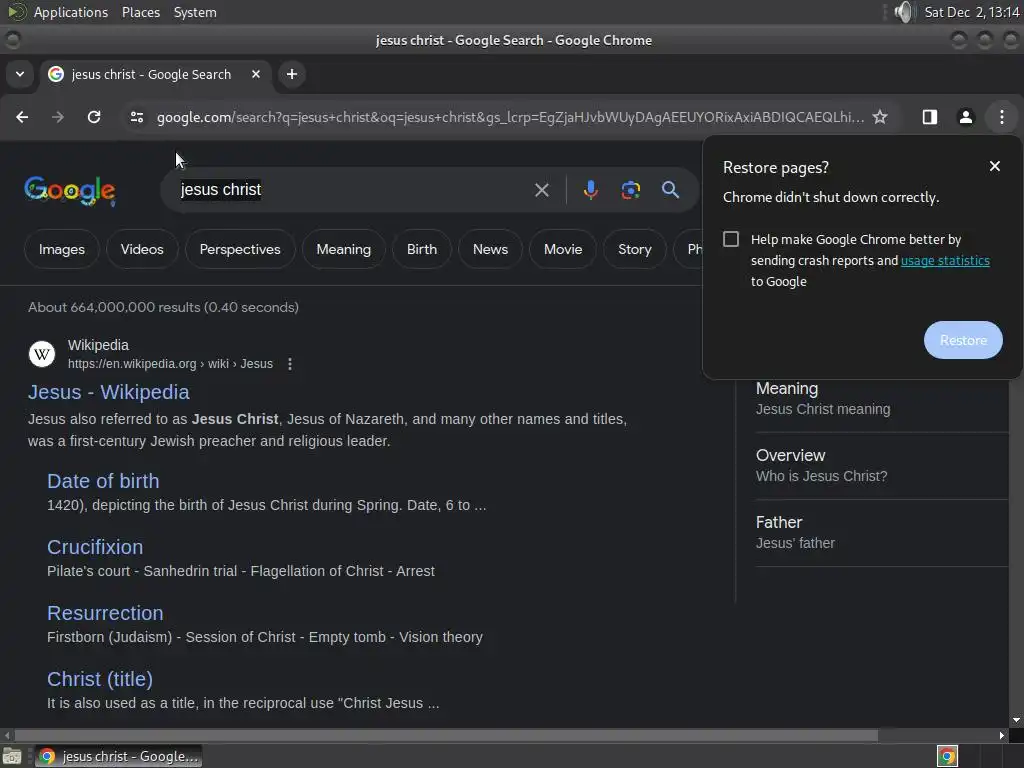1024x768 pixels.
Task: Open the Chrome three-dot menu
Action: pos(1002,117)
